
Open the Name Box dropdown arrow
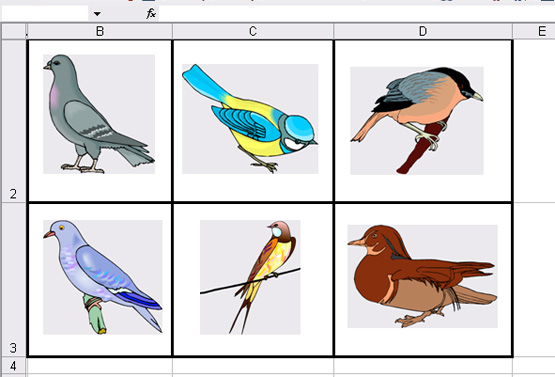(97, 14)
